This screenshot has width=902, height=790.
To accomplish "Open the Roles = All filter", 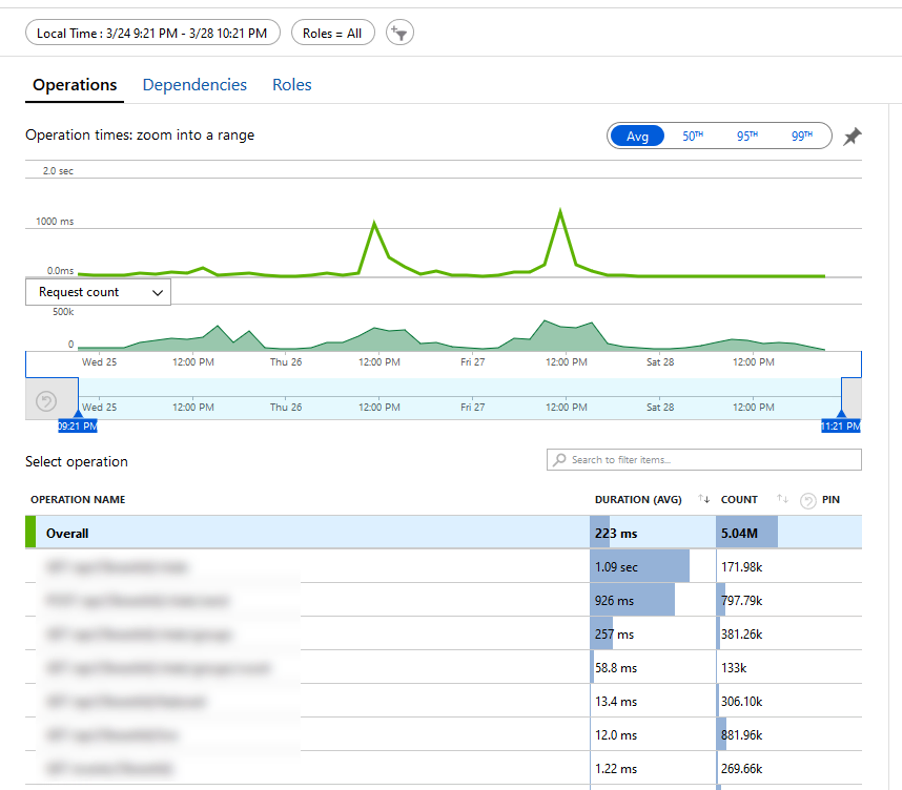I will (x=332, y=33).
